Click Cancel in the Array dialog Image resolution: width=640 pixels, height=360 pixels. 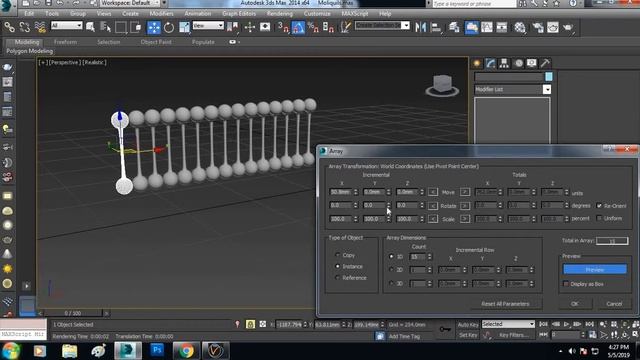coord(614,304)
